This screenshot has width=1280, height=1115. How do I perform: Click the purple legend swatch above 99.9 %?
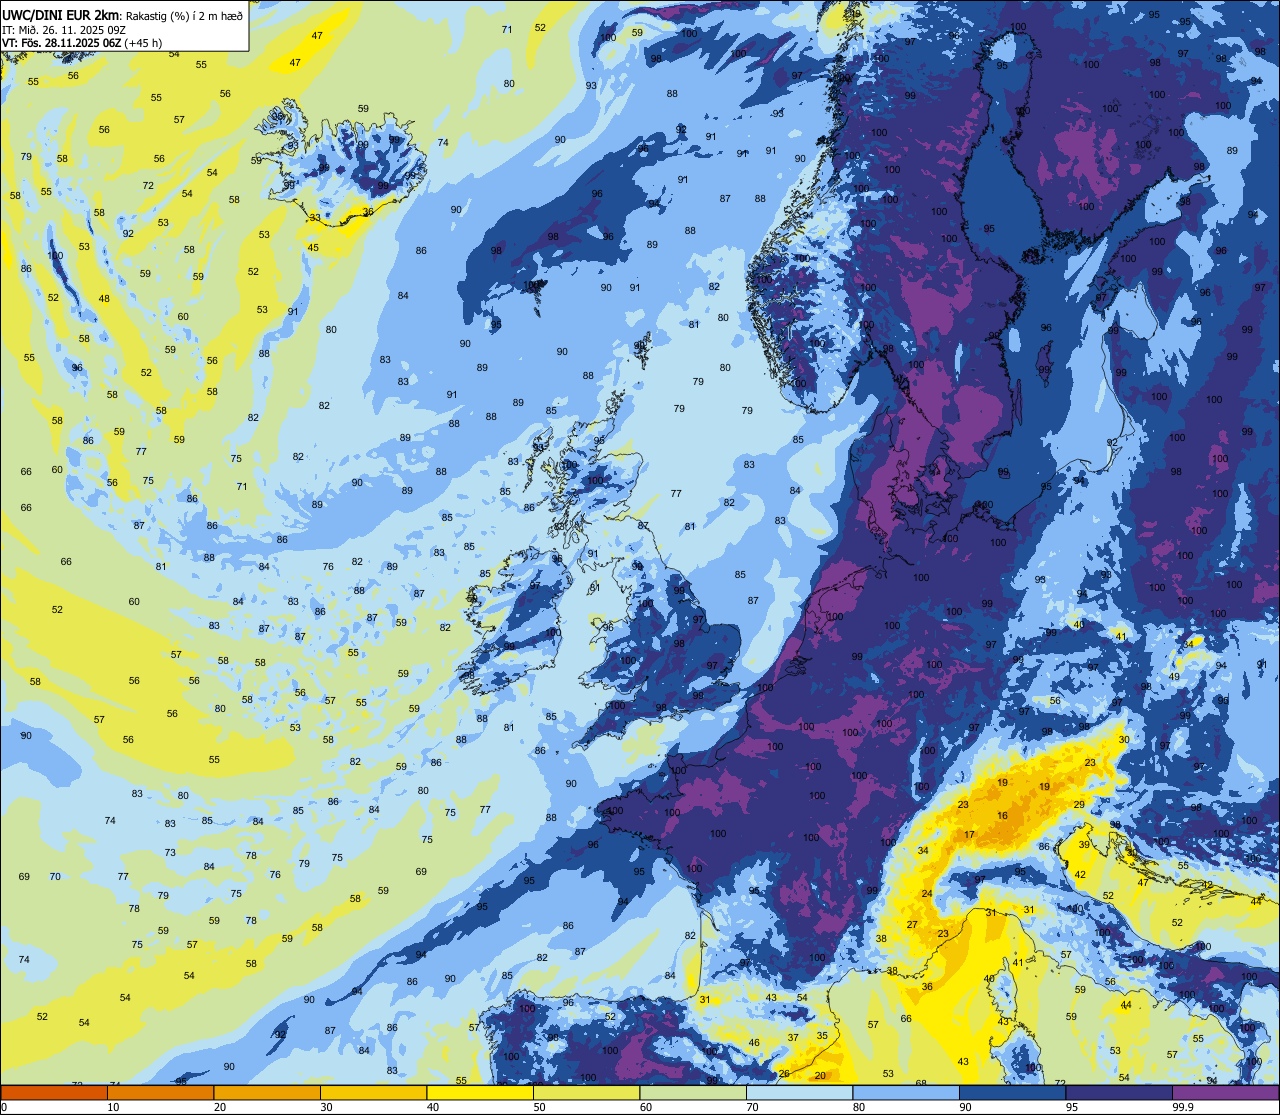(x=1226, y=1093)
